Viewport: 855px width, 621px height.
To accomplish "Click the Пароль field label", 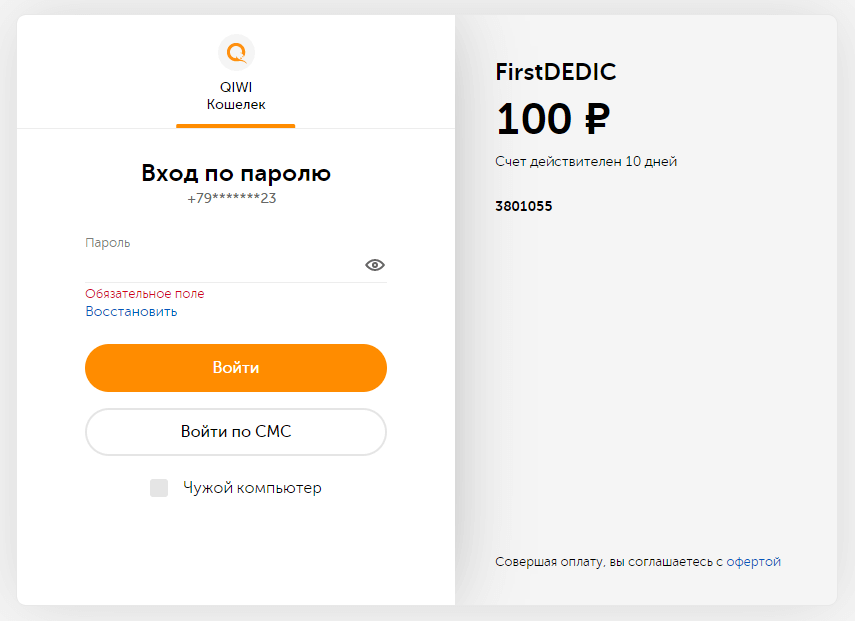I will click(x=107, y=243).
